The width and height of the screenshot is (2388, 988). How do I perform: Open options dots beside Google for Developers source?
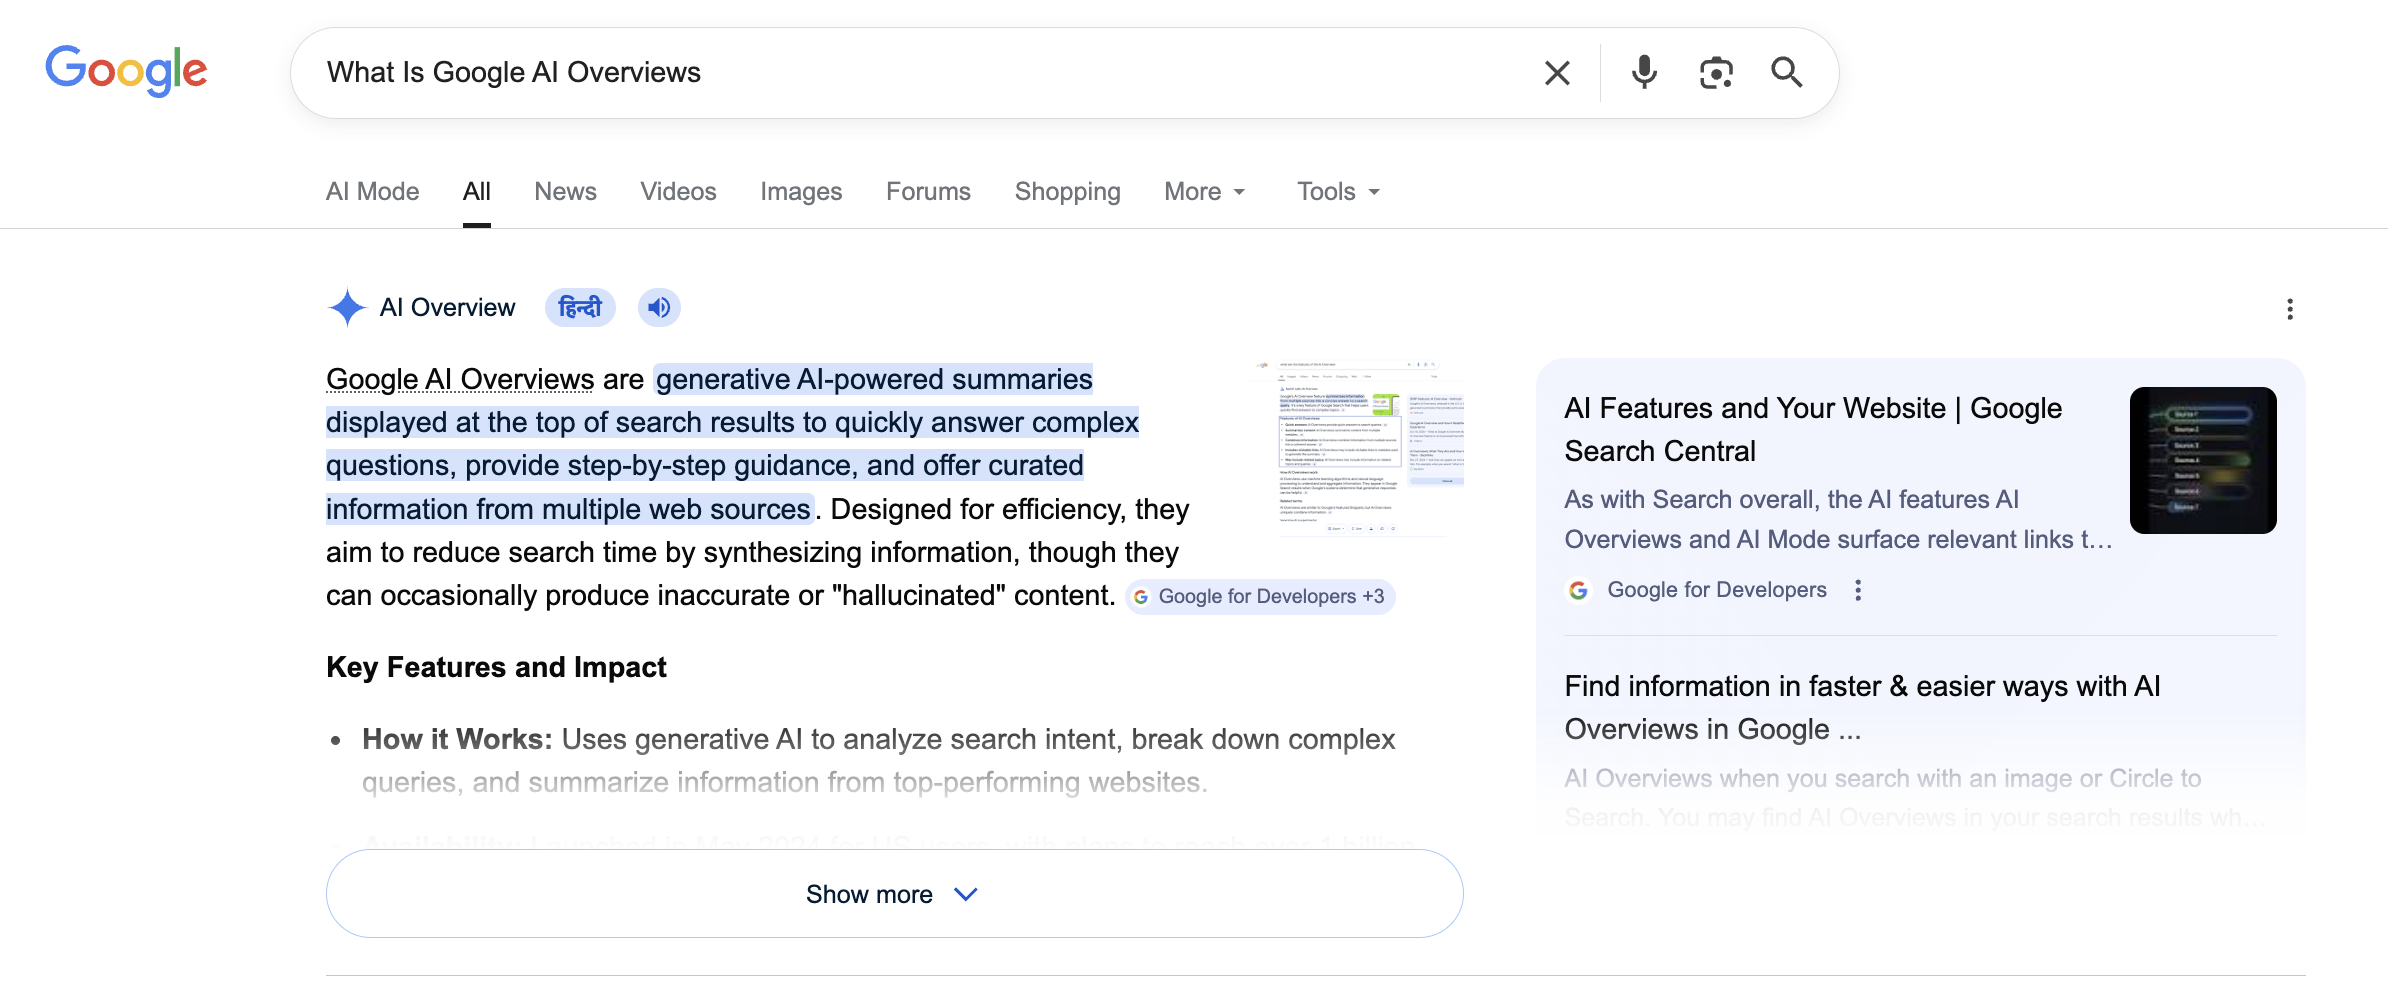coord(1858,590)
